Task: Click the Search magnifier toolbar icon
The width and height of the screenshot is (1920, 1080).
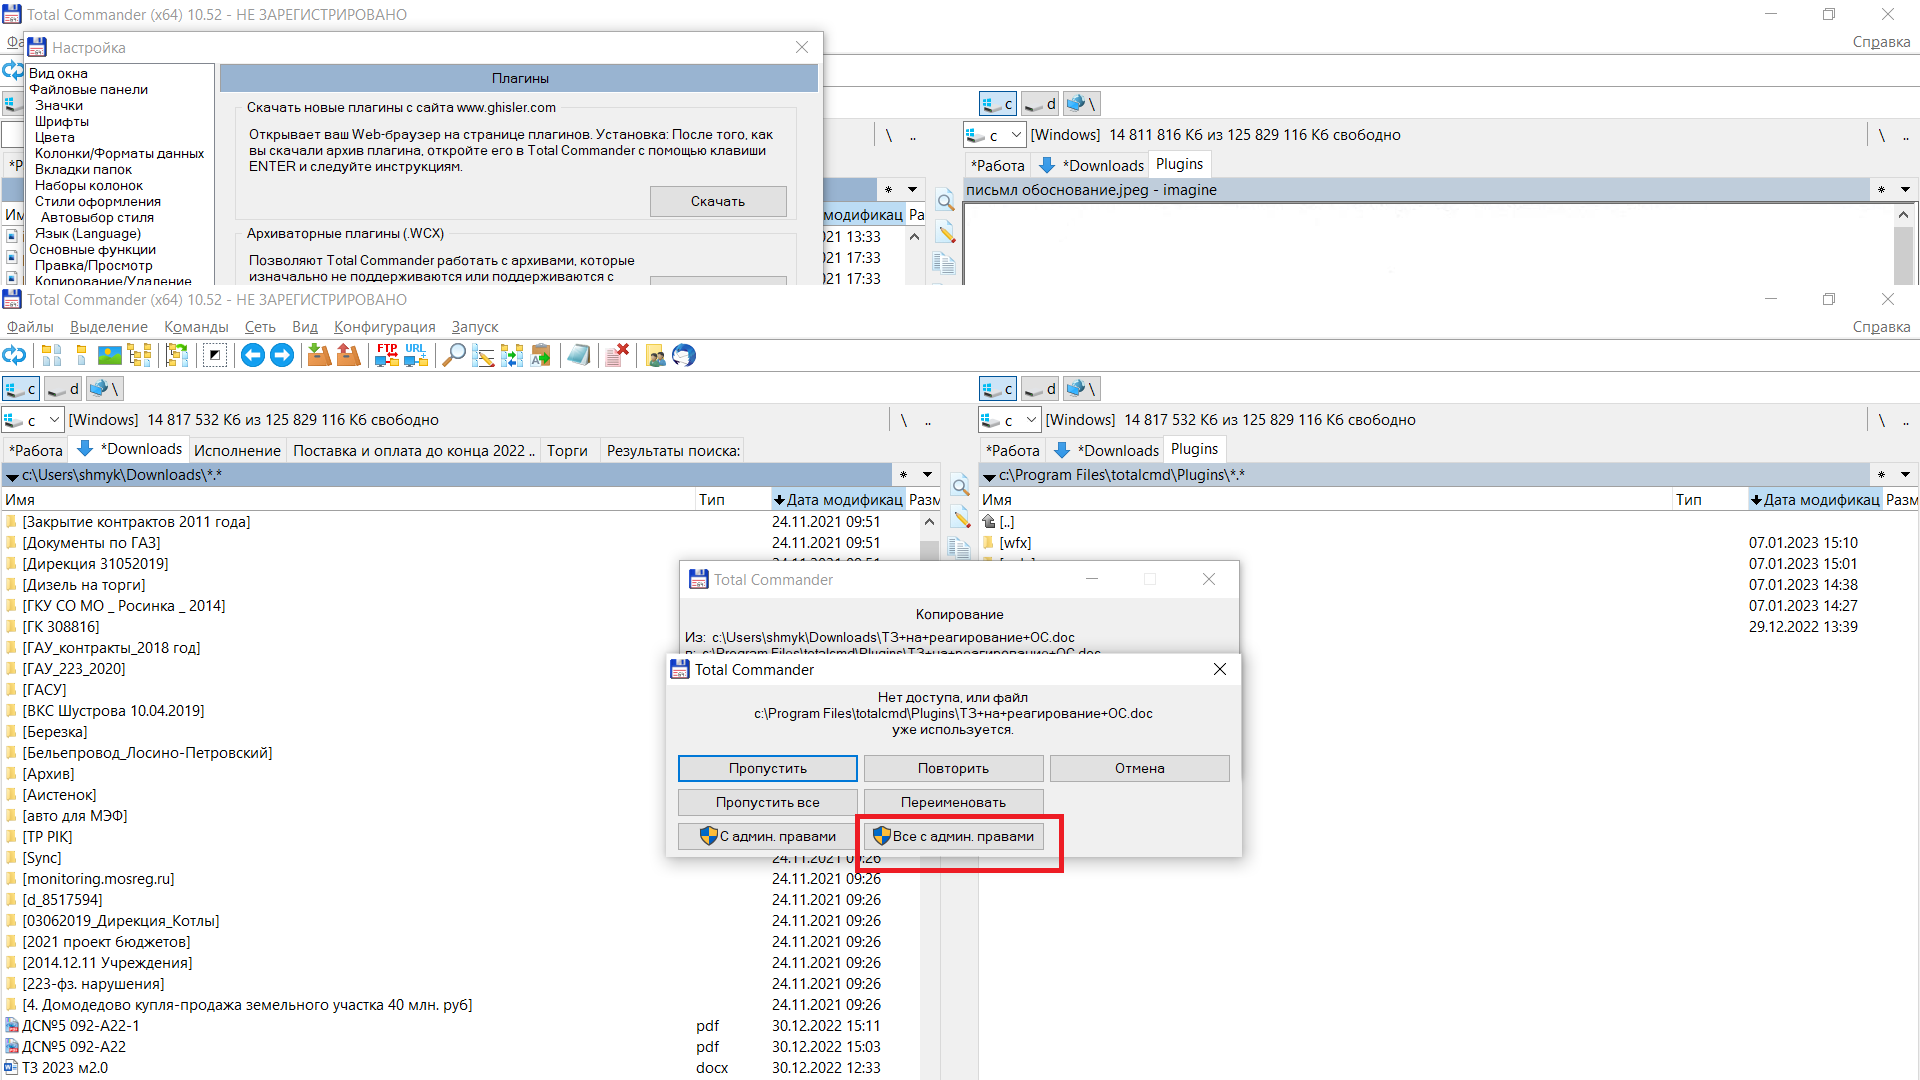Action: point(454,356)
